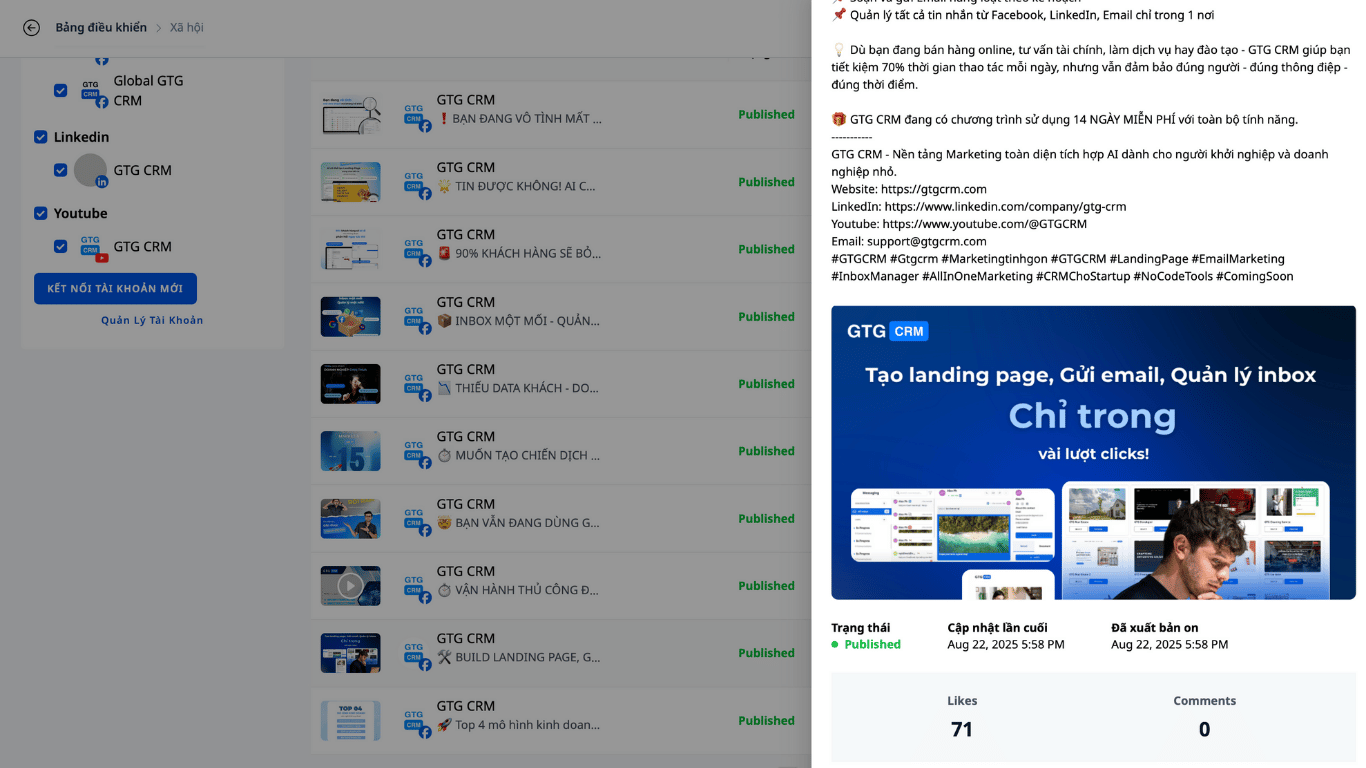The height and width of the screenshot is (768, 1366).
Task: Toggle the Youtube group checkbox
Action: point(41,213)
